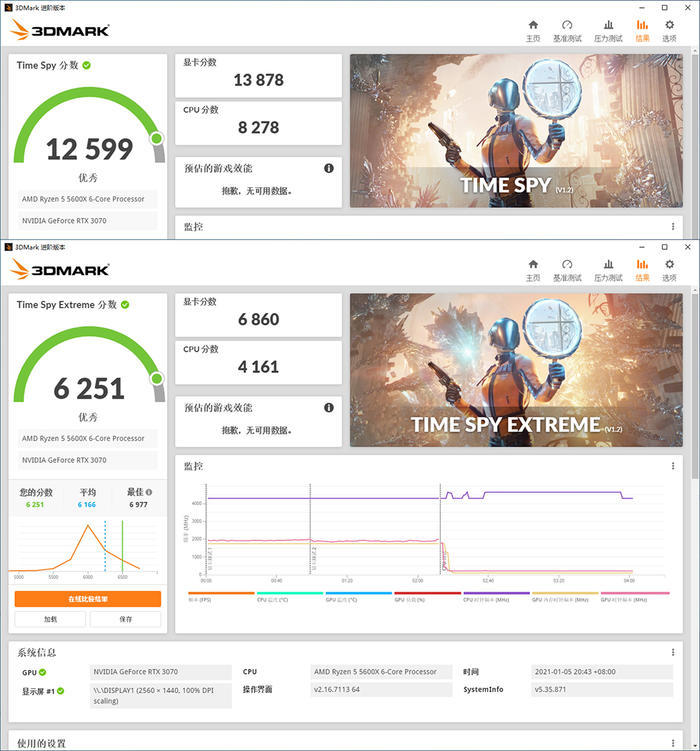Click the timestamp 2021-01-05 20:43 +08:00

click(602, 672)
